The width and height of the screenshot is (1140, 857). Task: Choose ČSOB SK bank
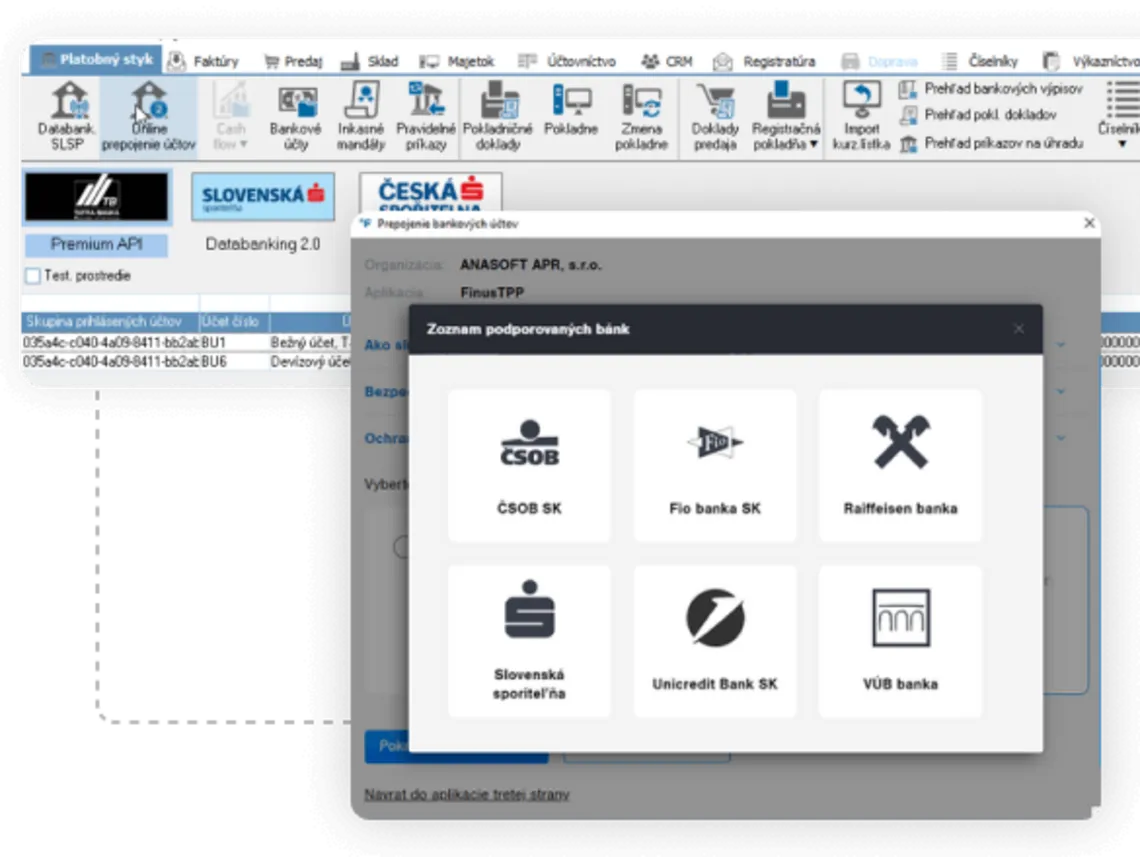coord(529,466)
